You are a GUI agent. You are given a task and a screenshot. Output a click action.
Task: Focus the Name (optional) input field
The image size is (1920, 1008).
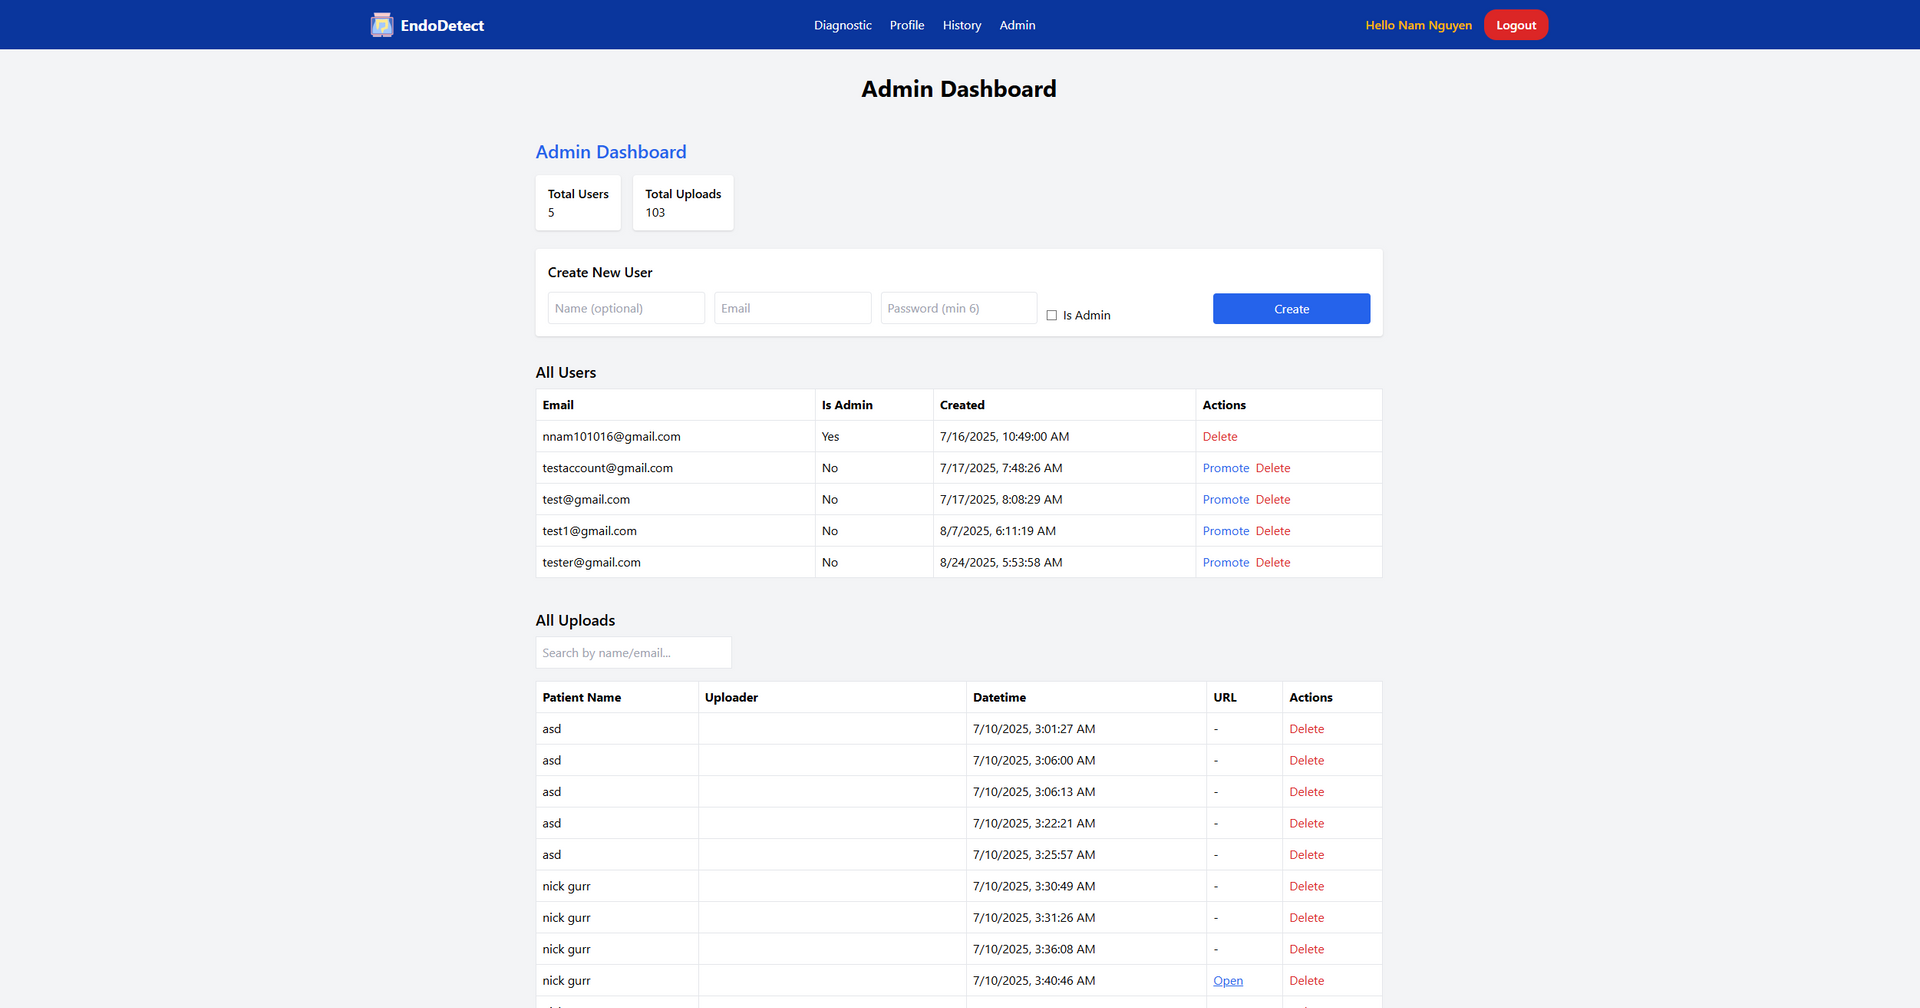coord(625,308)
